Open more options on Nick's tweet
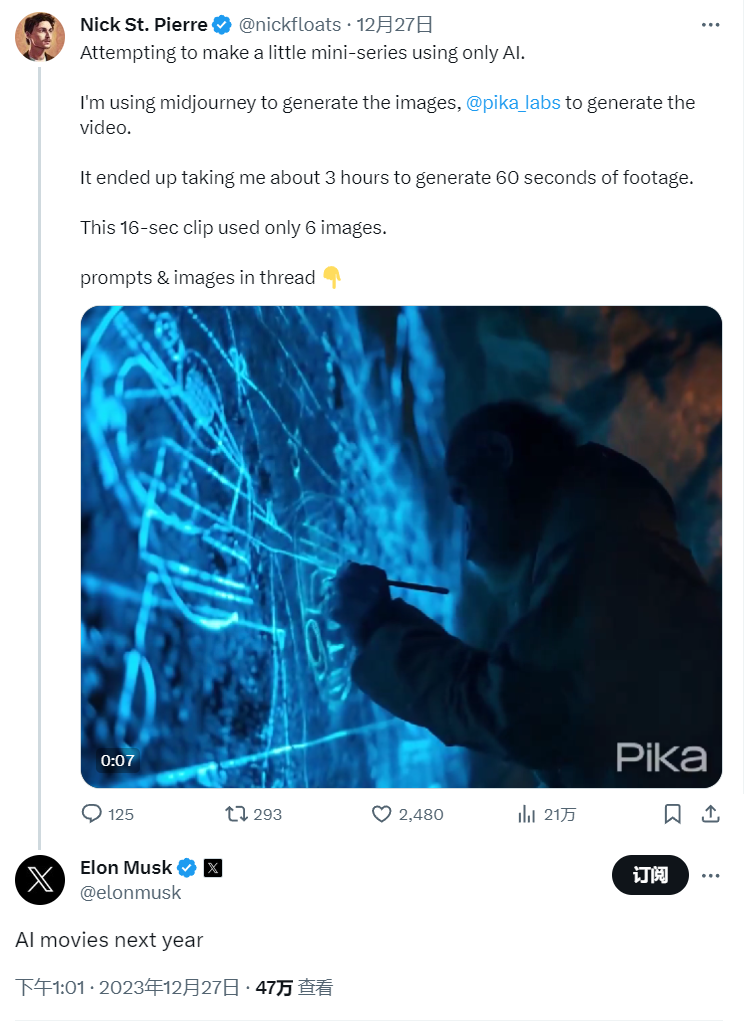 coord(710,24)
